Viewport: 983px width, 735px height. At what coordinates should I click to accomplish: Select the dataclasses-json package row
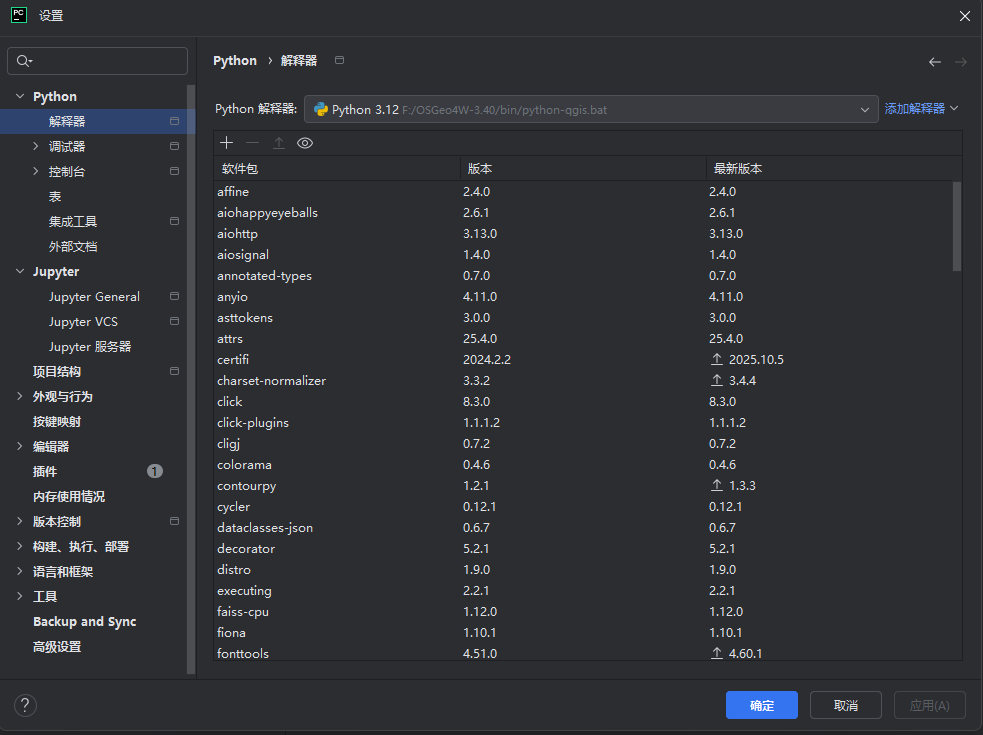click(583, 527)
